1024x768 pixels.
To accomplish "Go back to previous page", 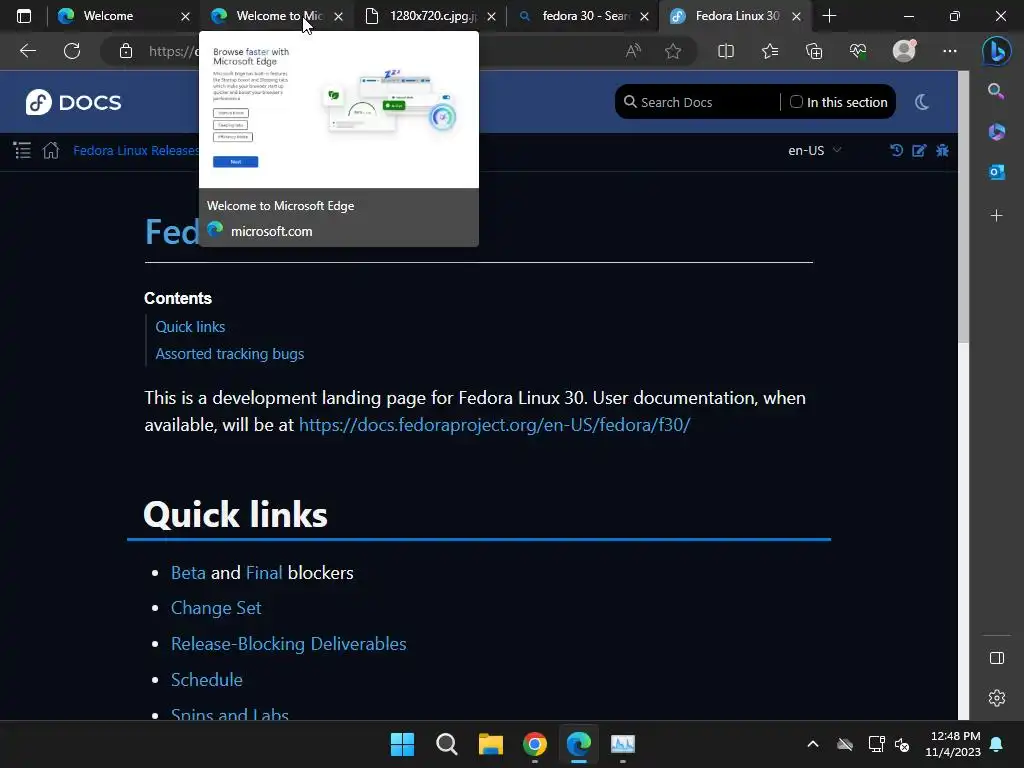I will click(x=27, y=51).
